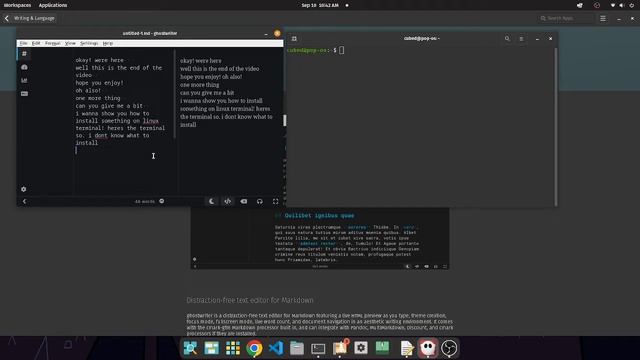
Task: Open the Edit menu in ghostwriter
Action: tap(36, 43)
